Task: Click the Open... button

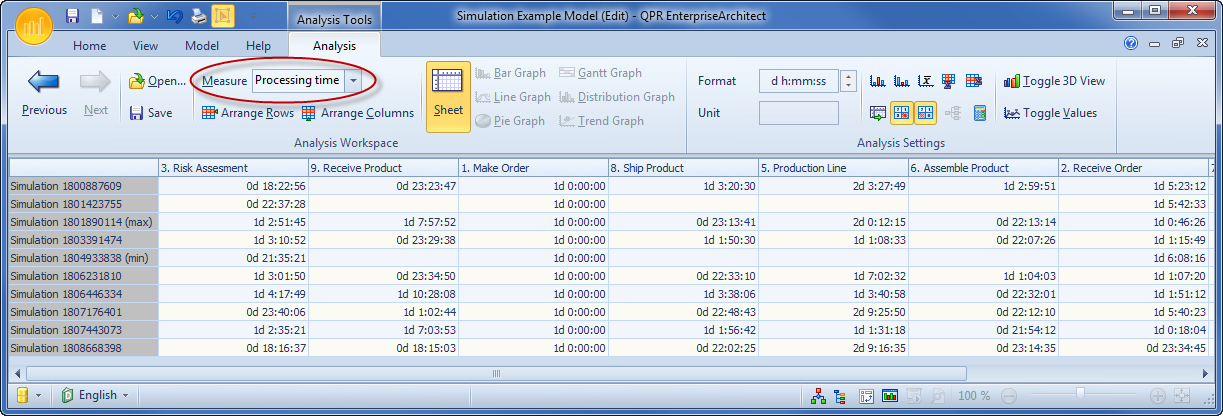Action: (x=157, y=81)
